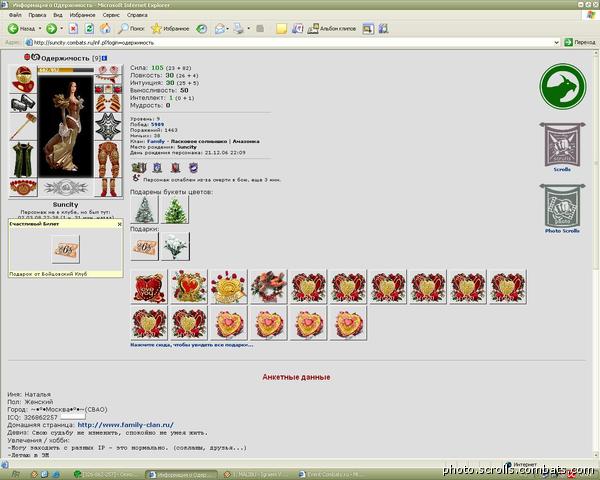600x480 pixels.
Task: Open the Сервис menu
Action: coord(111,15)
